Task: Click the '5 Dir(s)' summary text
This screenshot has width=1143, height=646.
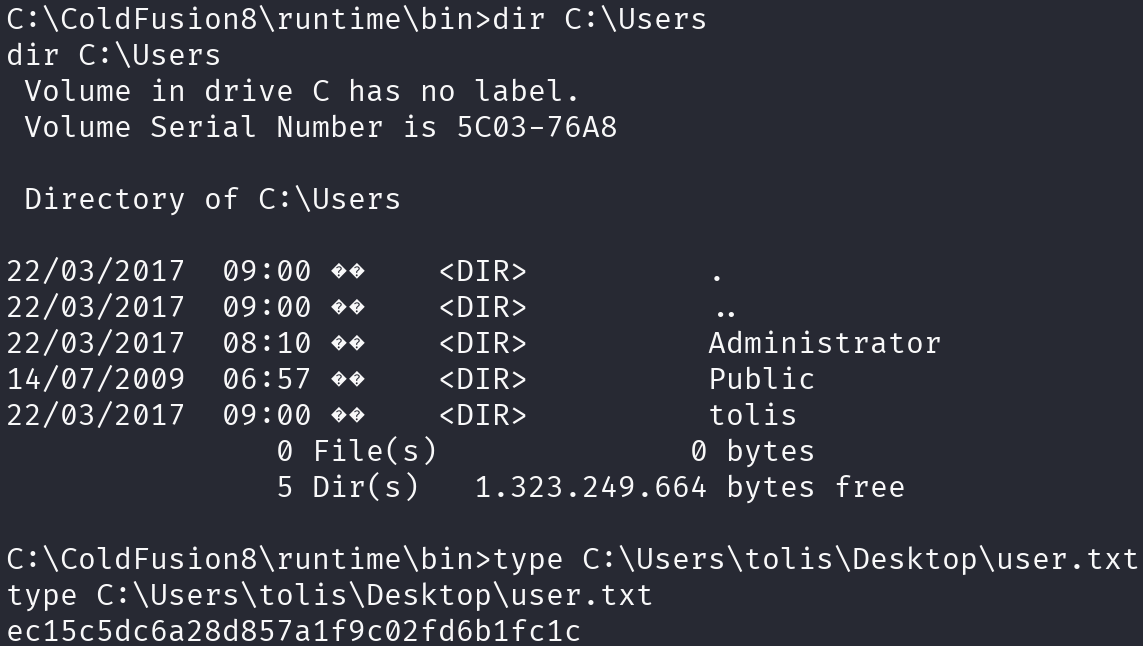Action: tap(348, 486)
